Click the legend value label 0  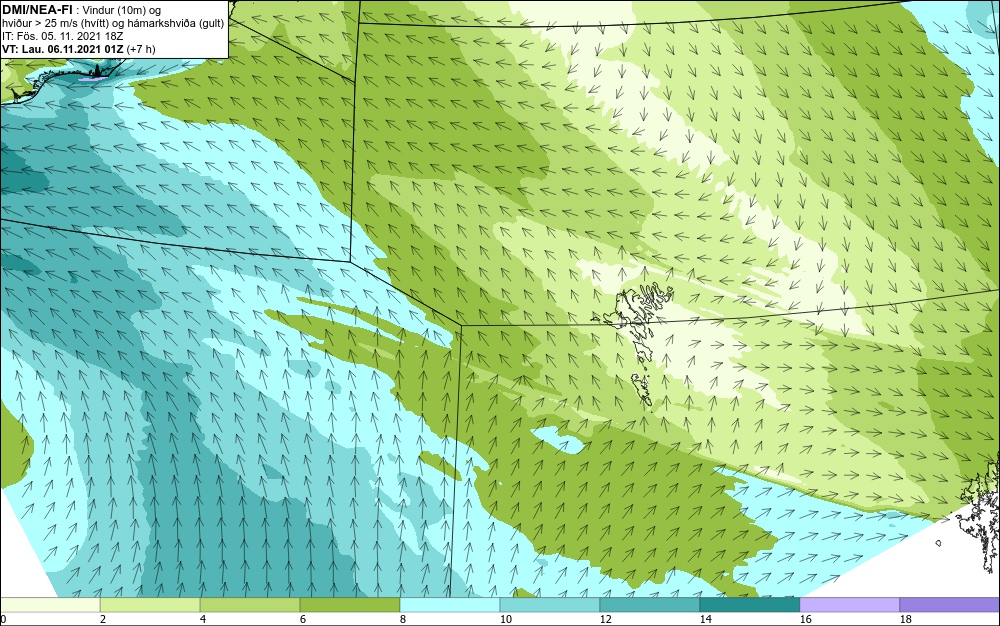[3, 619]
